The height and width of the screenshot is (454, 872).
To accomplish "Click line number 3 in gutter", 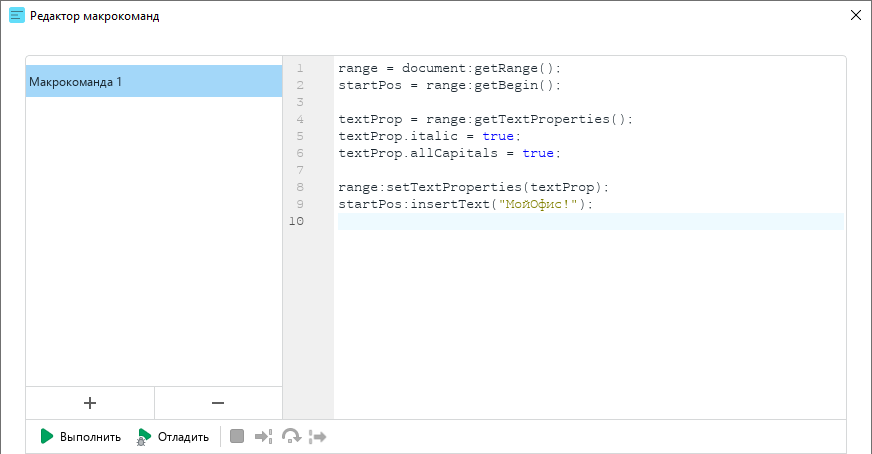I will click(300, 102).
